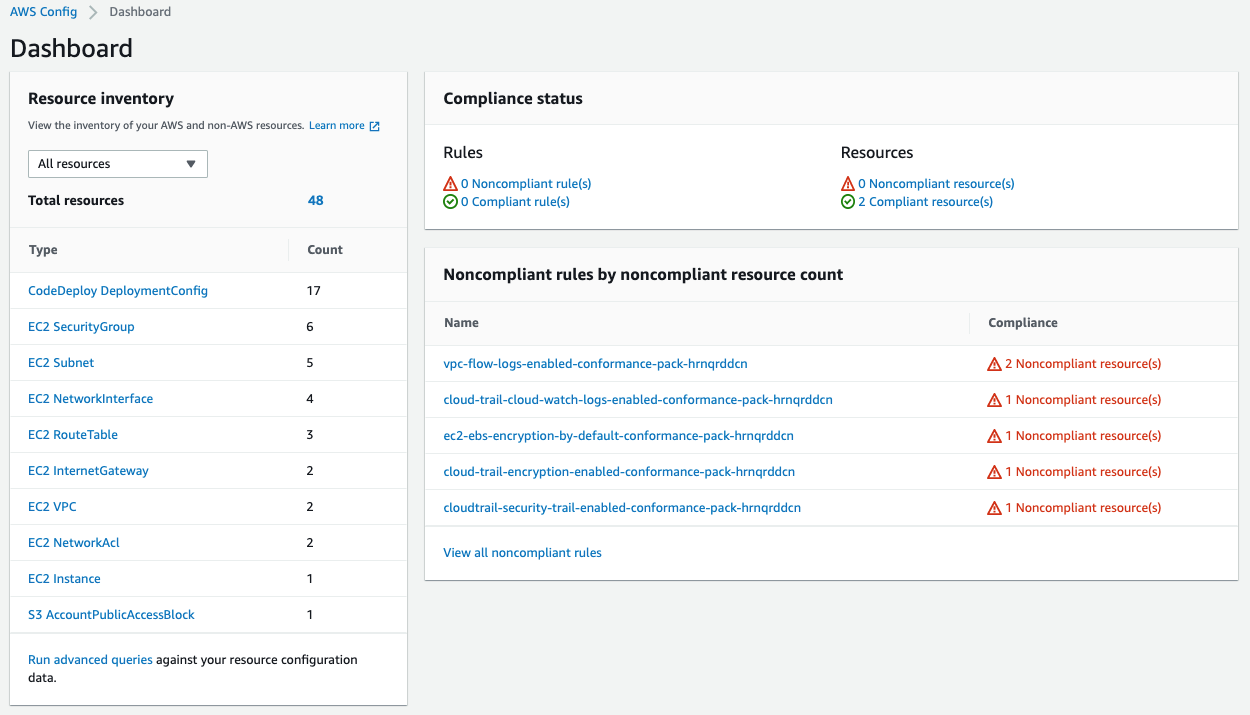Viewport: 1250px width, 715px height.
Task: Click the Dashboard breadcrumb text
Action: point(140,12)
